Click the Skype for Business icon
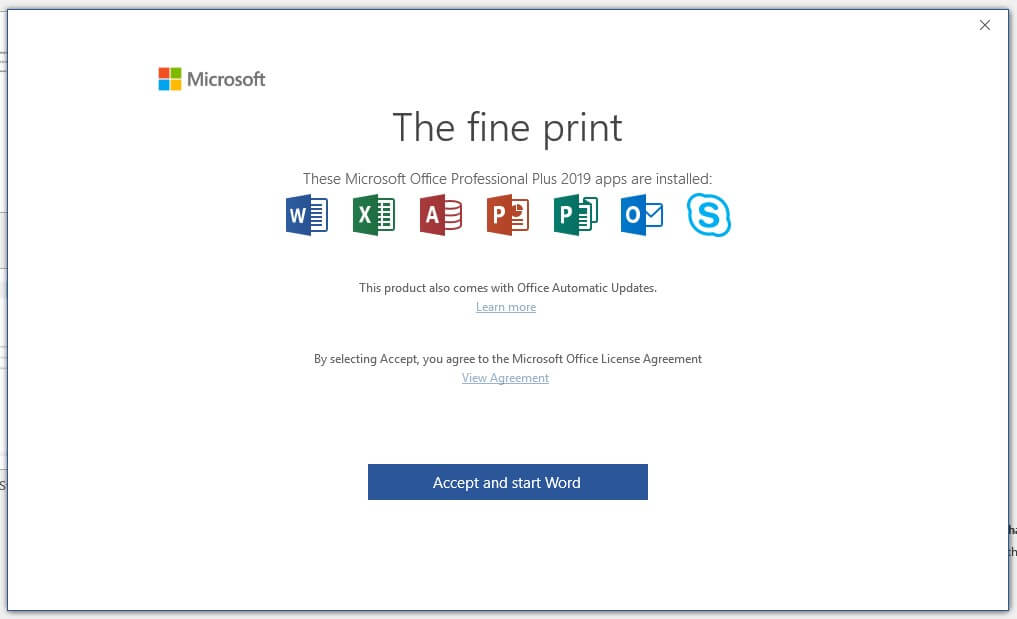 tap(709, 215)
